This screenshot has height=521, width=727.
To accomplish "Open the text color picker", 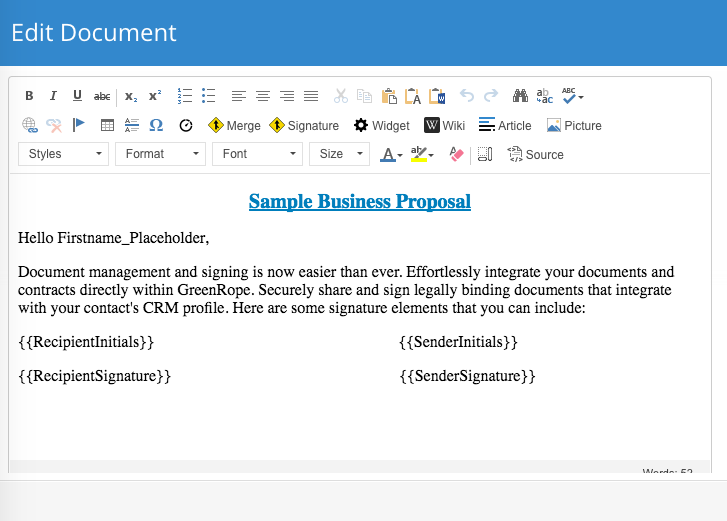I will [391, 154].
